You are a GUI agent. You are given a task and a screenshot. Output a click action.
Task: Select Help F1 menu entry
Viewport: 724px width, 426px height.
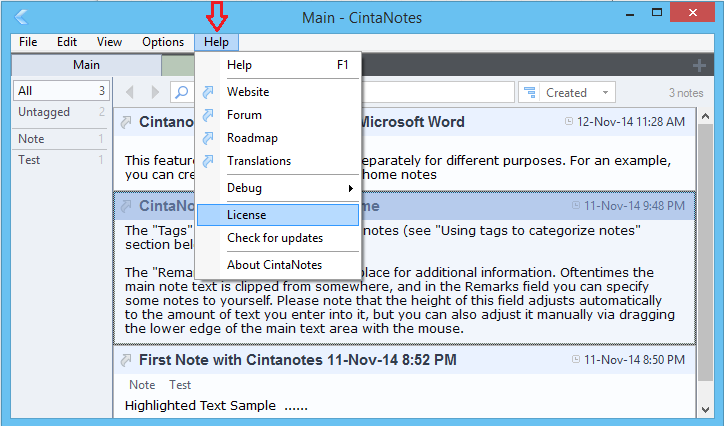click(278, 65)
